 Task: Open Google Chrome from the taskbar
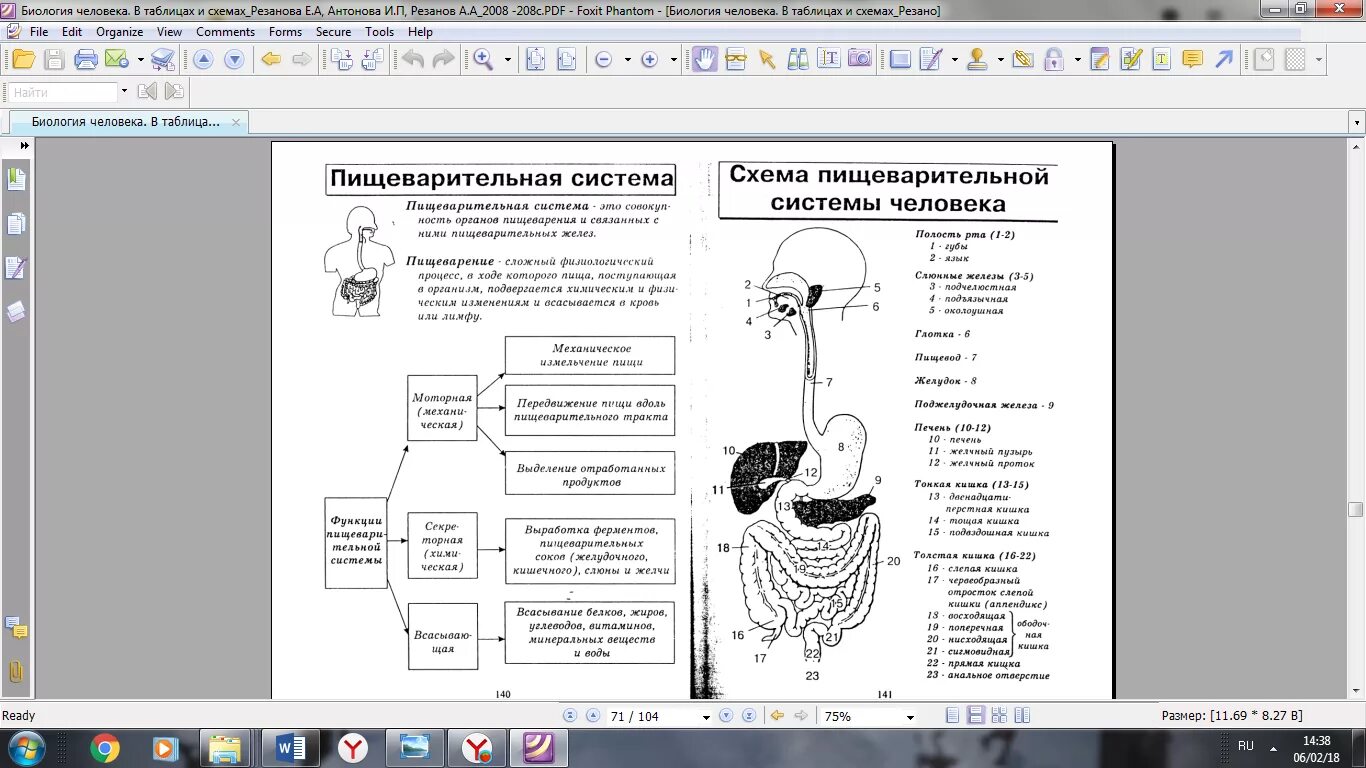105,748
